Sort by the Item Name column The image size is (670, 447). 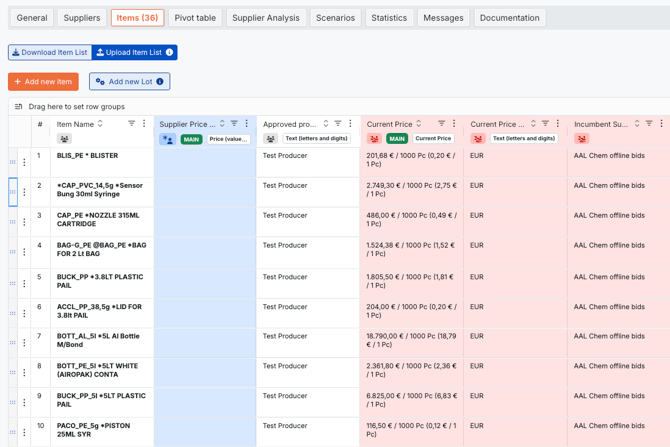coord(100,124)
